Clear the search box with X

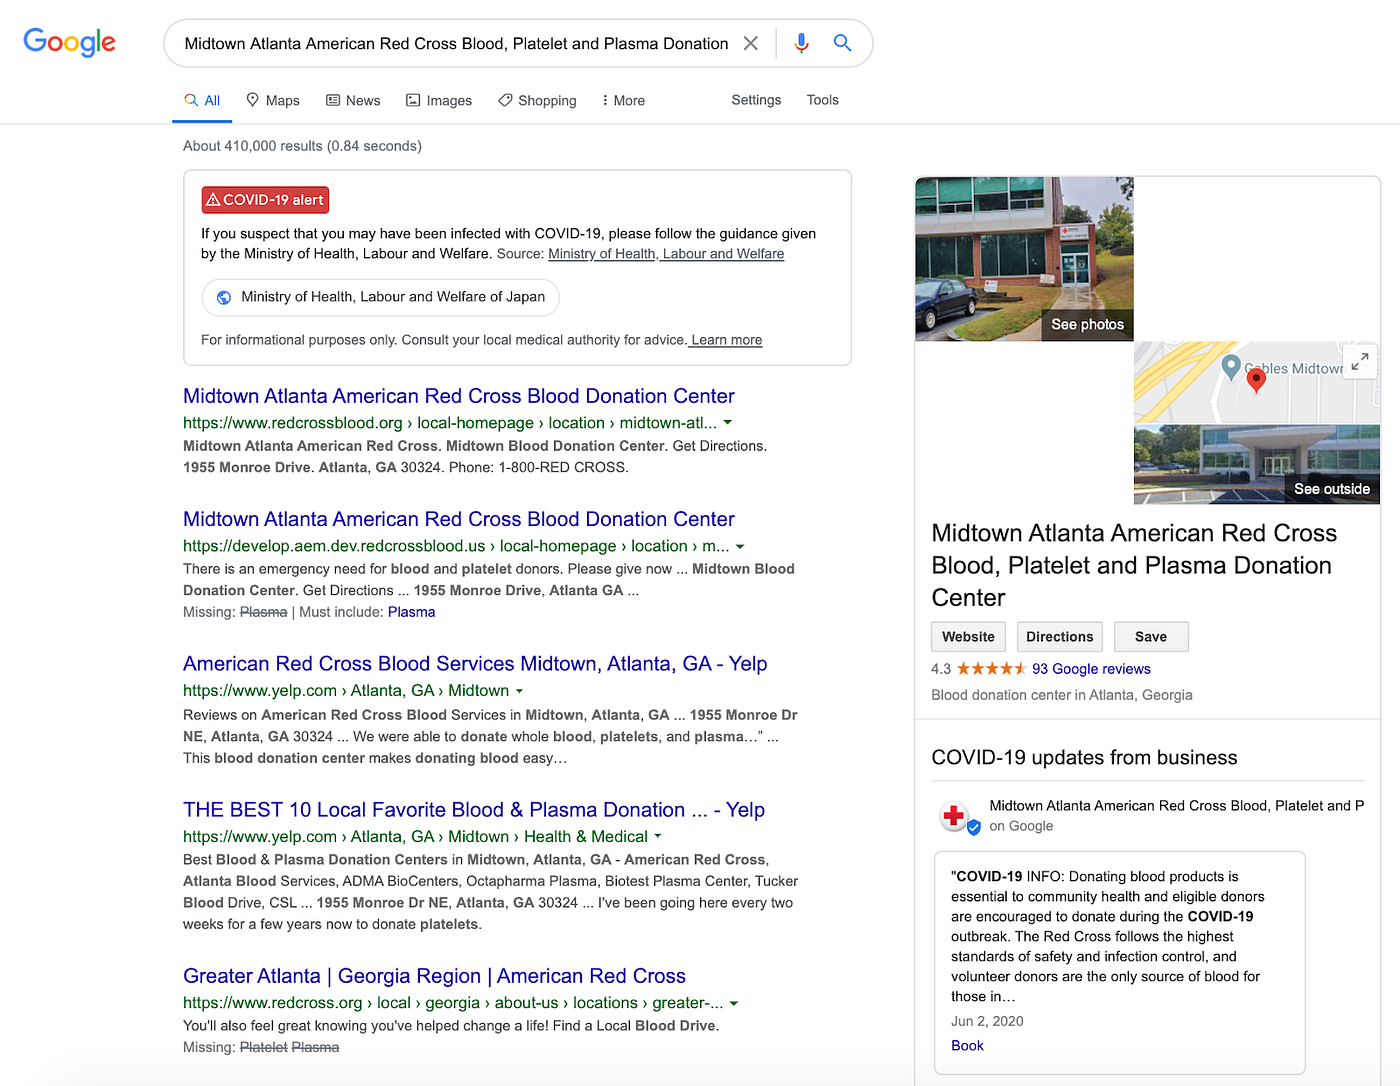click(751, 43)
